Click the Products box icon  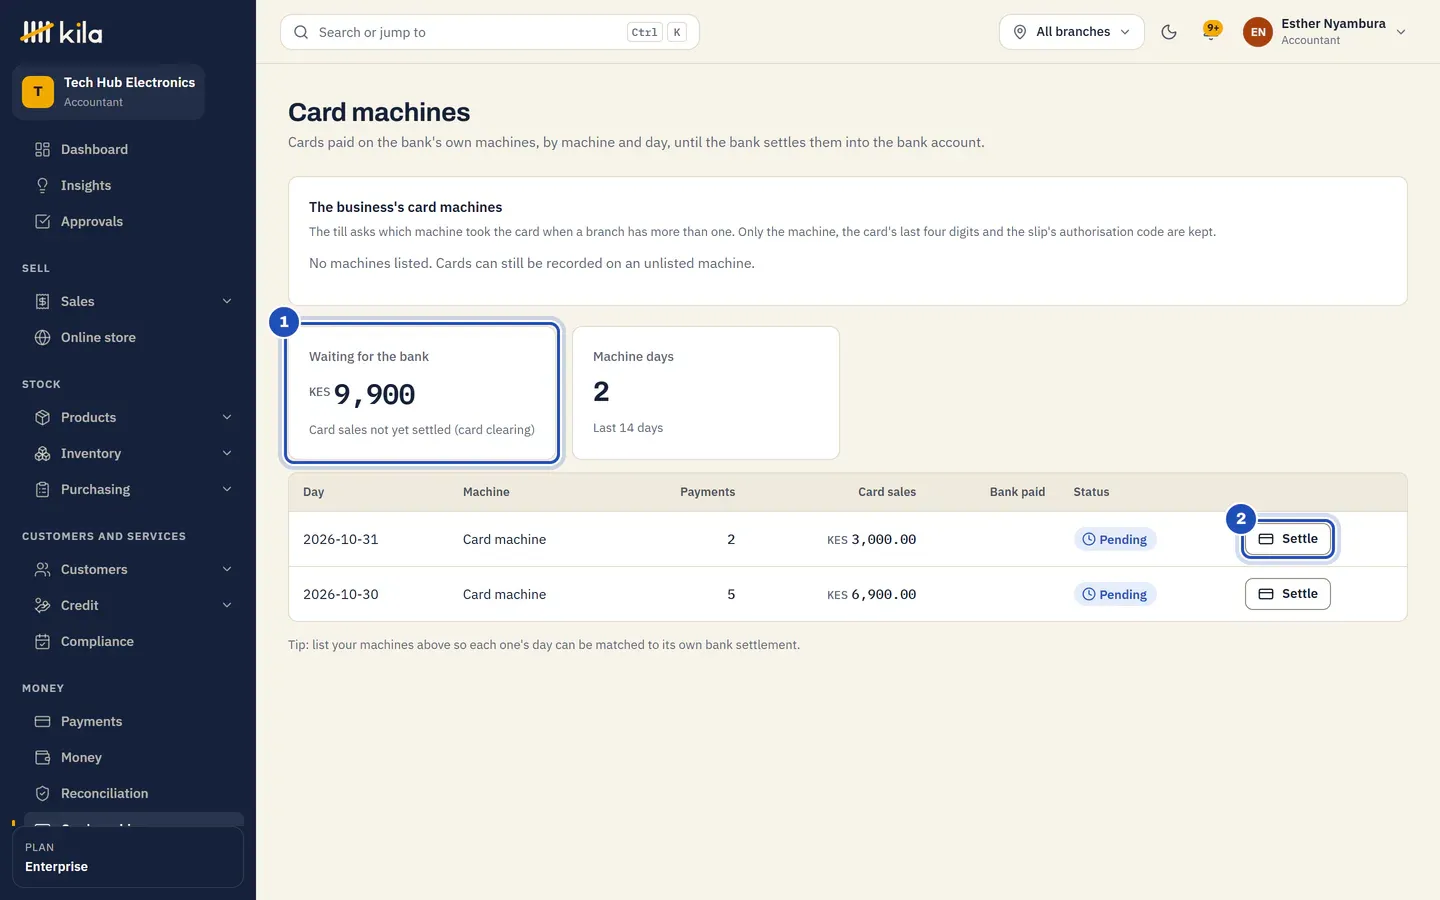pos(42,417)
